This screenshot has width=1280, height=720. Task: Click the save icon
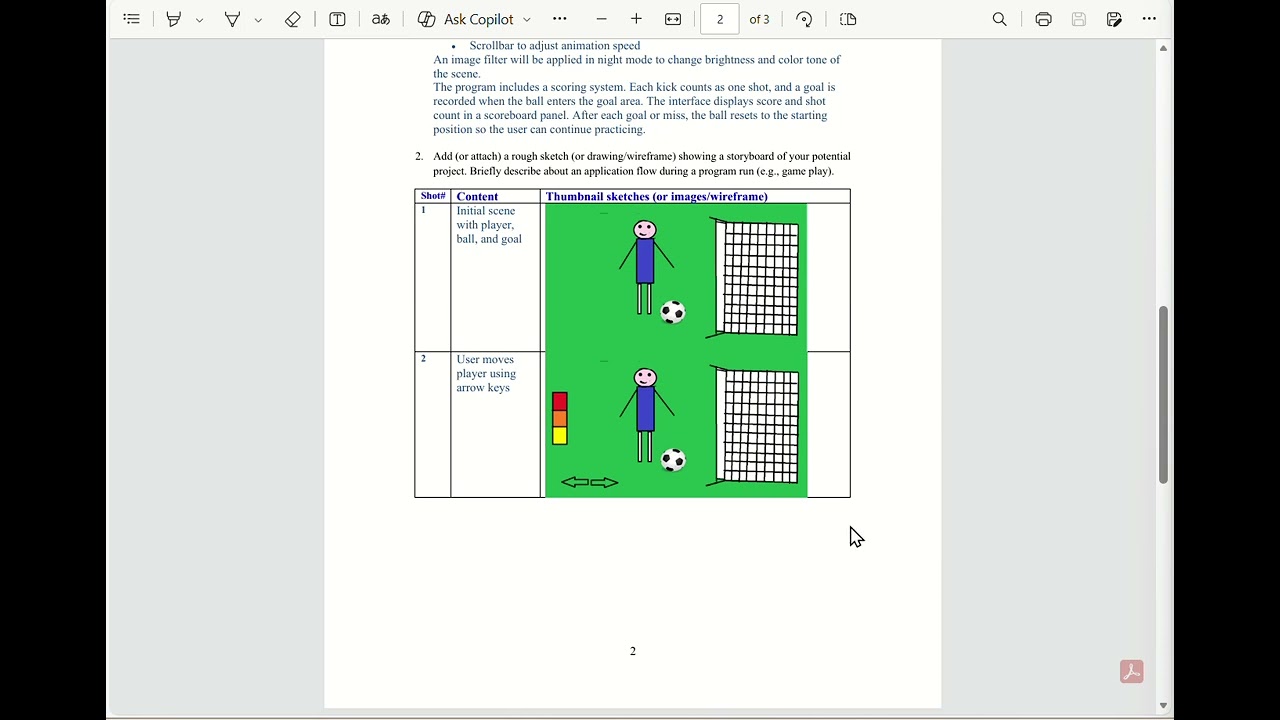(1079, 19)
